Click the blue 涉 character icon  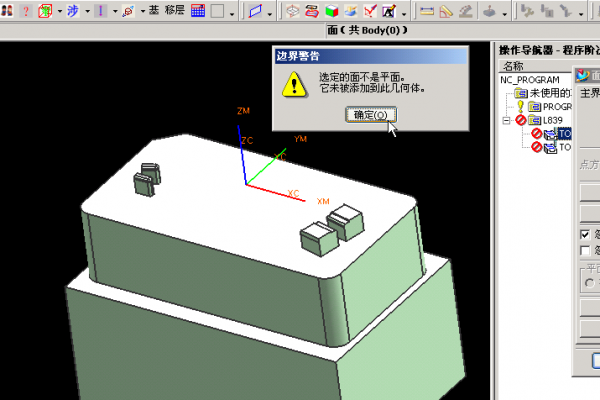[x=73, y=11]
